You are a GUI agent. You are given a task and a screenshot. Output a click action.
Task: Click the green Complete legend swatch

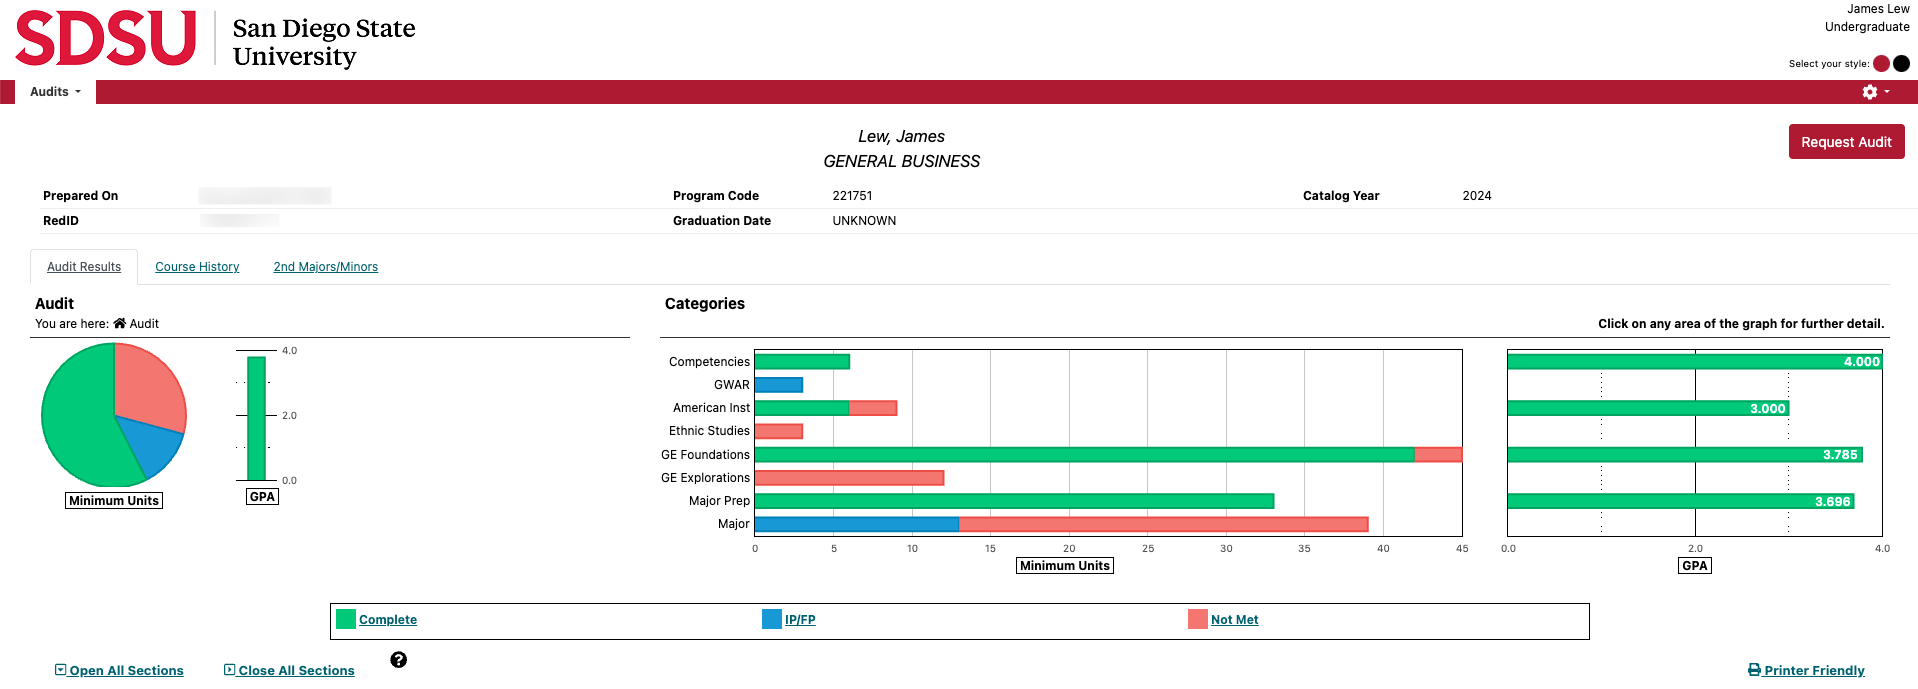(346, 619)
